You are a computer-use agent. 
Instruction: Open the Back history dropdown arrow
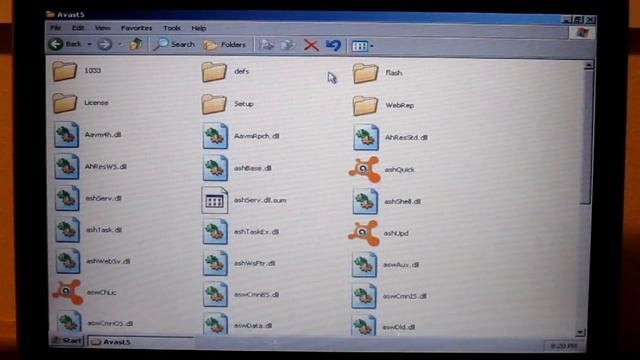(89, 44)
